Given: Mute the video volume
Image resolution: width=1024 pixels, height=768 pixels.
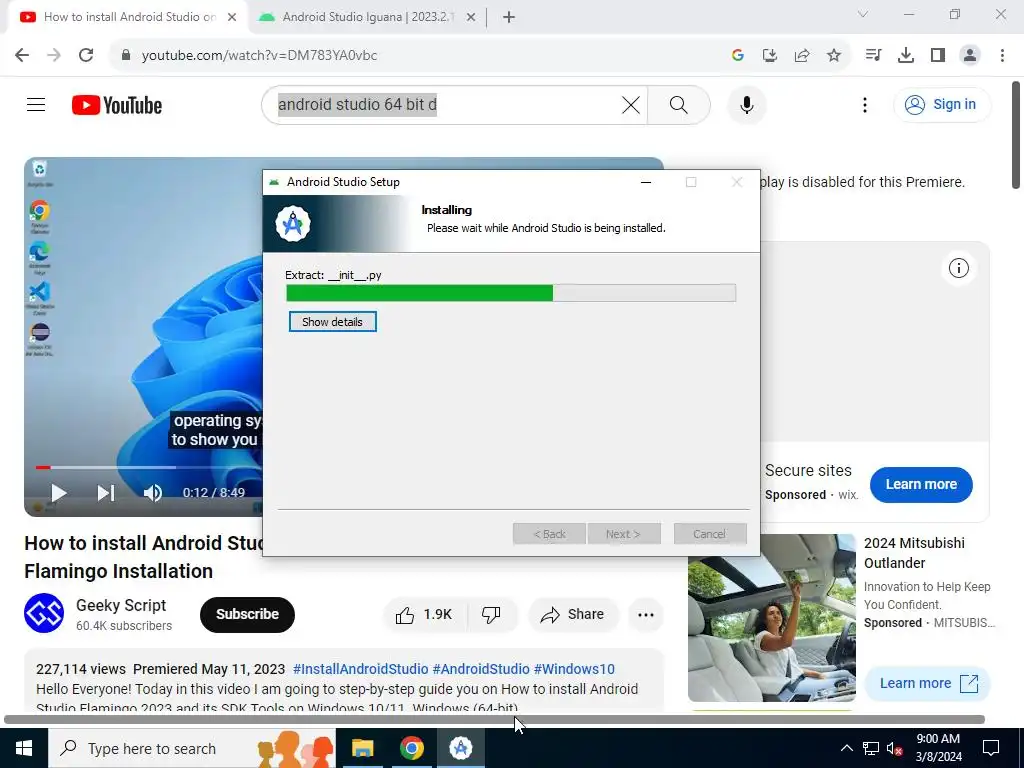Looking at the screenshot, I should tap(152, 492).
